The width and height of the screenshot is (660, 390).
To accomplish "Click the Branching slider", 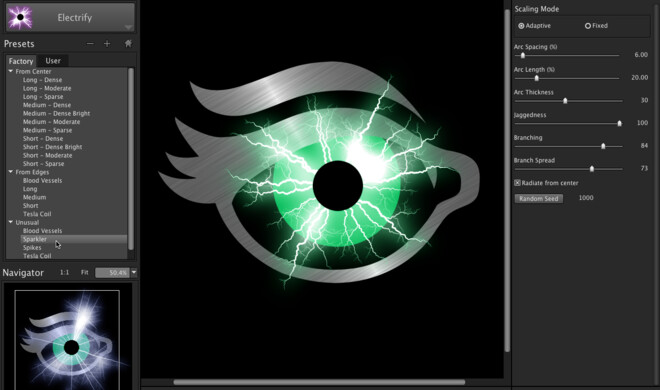I will pos(568,146).
